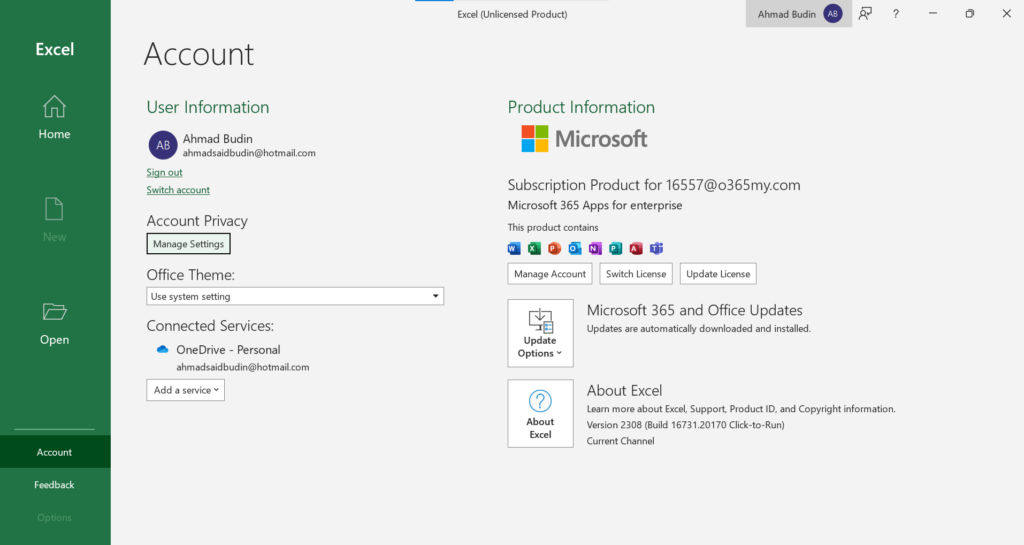Click Subscription Product for 16557@o365my.com

click(654, 185)
